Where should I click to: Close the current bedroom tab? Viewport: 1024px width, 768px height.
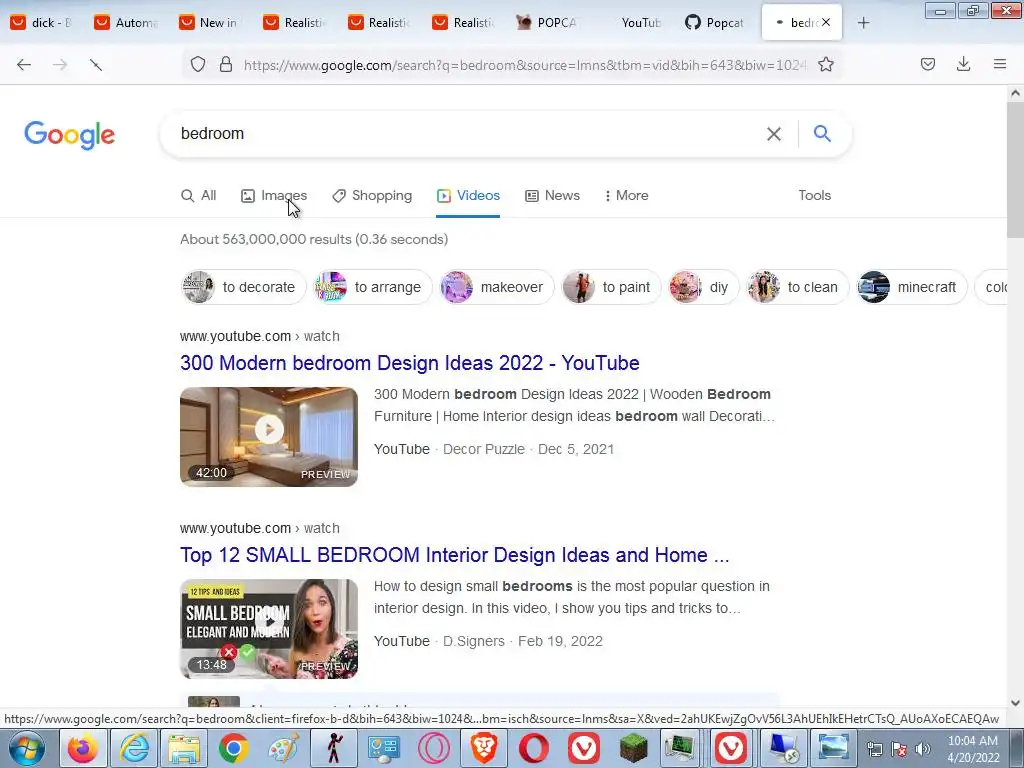point(826,22)
